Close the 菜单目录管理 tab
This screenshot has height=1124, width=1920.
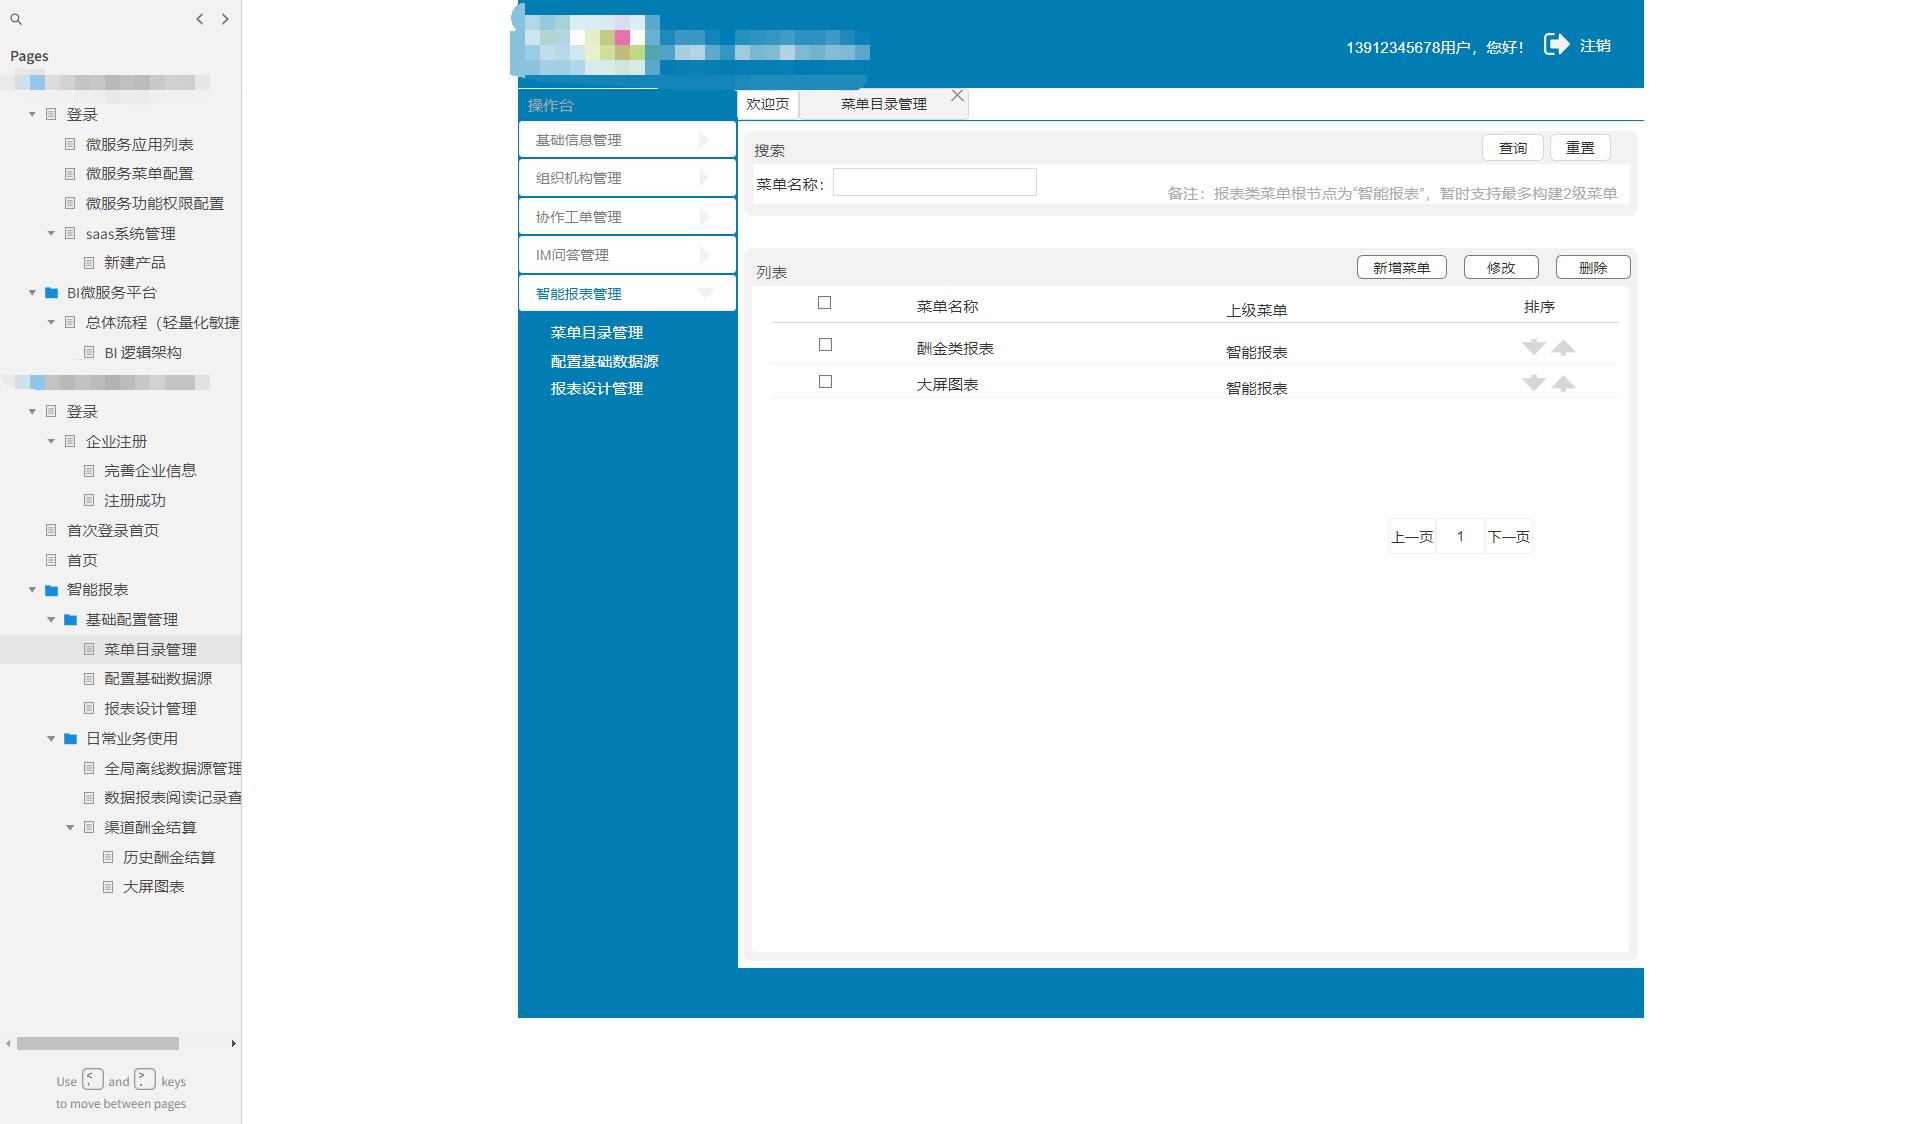(957, 96)
